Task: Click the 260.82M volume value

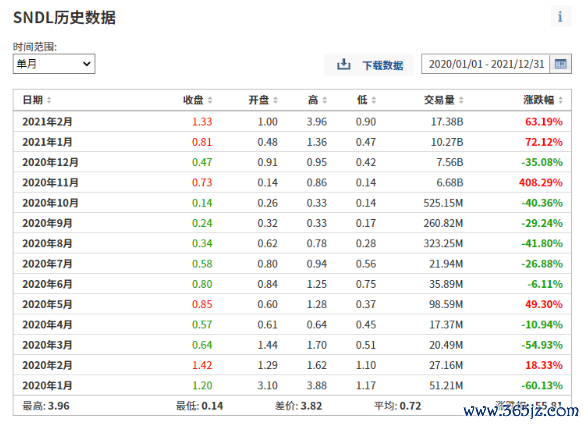Action: tap(443, 223)
